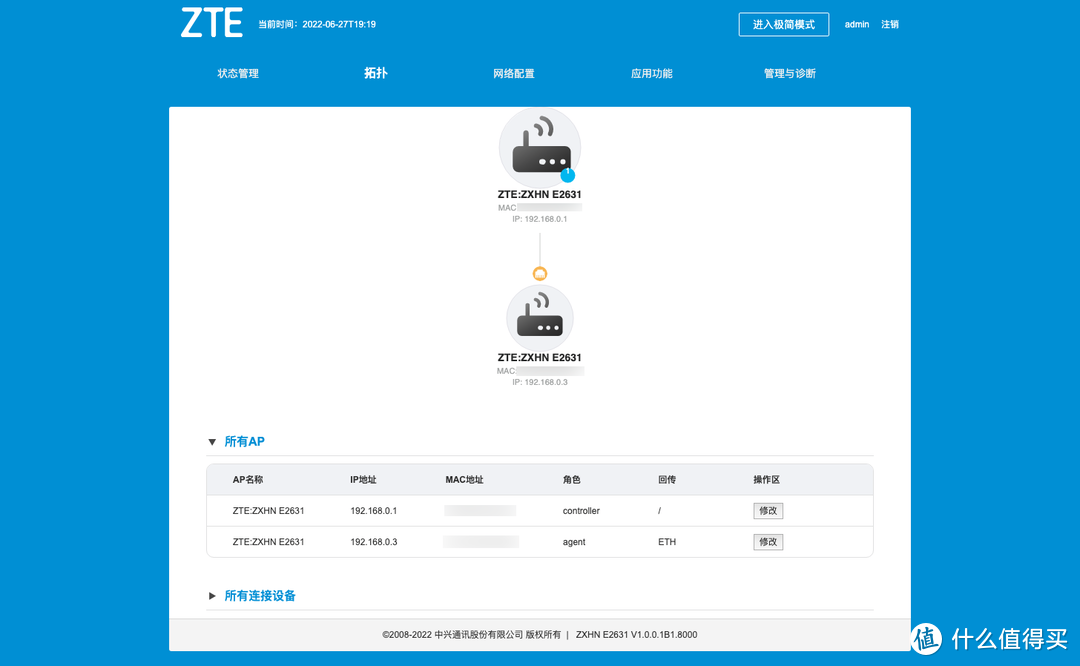Screen dimensions: 1080x666
Task: Open the 管理与诊断 tab
Action: (790, 73)
